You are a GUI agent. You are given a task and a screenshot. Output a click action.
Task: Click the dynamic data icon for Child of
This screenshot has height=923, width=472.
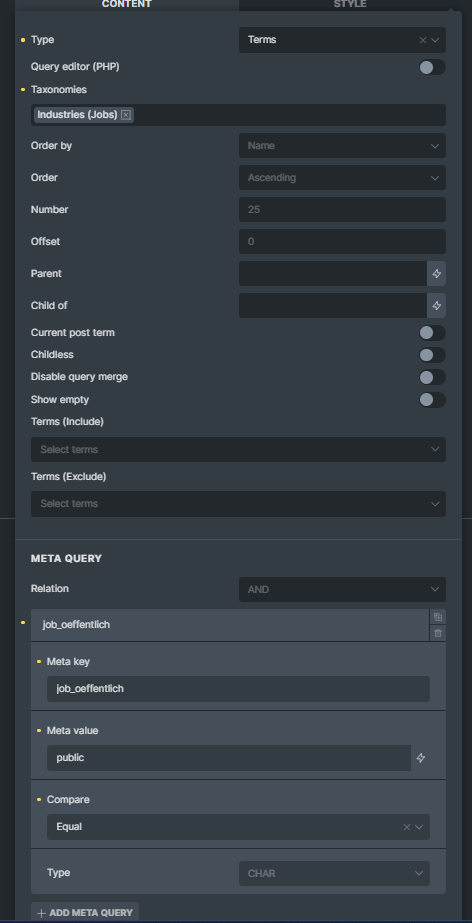437,306
